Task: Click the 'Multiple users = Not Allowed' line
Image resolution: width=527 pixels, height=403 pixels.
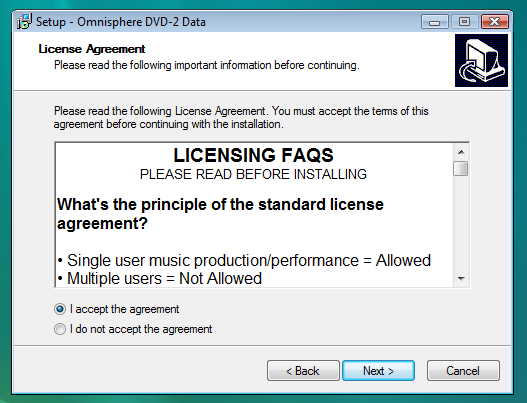Action: coord(160,278)
